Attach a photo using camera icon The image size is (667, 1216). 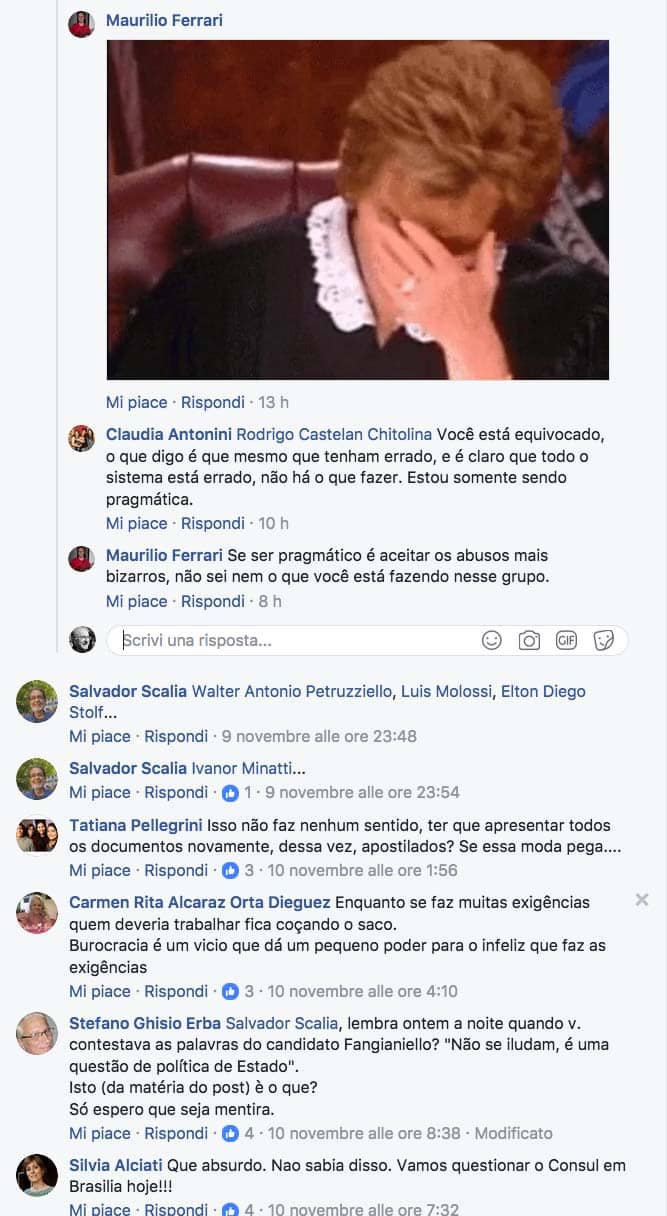529,640
